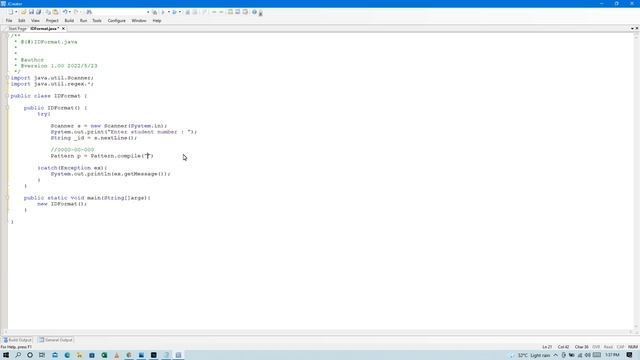Click the Open file folder icon
This screenshot has width=640, height=360.
(x=24, y=12)
